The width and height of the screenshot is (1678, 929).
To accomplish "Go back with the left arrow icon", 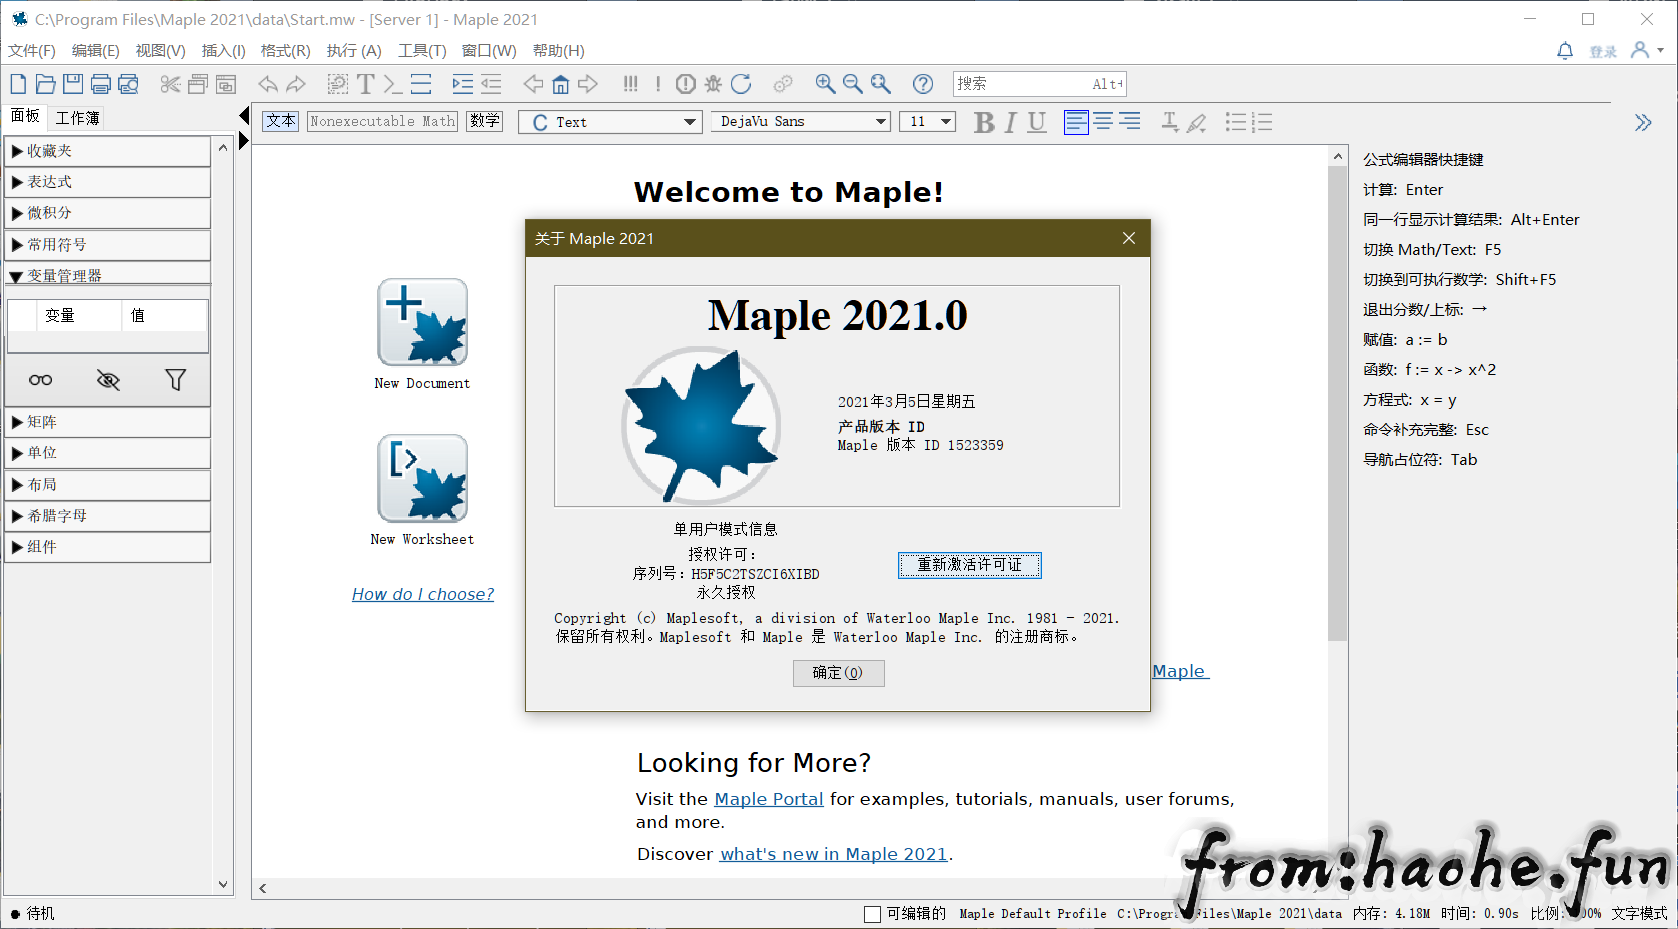I will (x=534, y=84).
